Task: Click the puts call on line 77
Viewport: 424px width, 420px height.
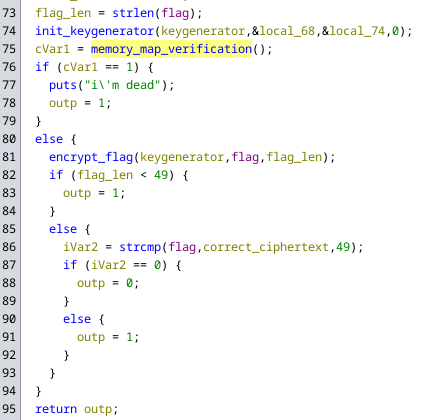Action: click(x=63, y=85)
